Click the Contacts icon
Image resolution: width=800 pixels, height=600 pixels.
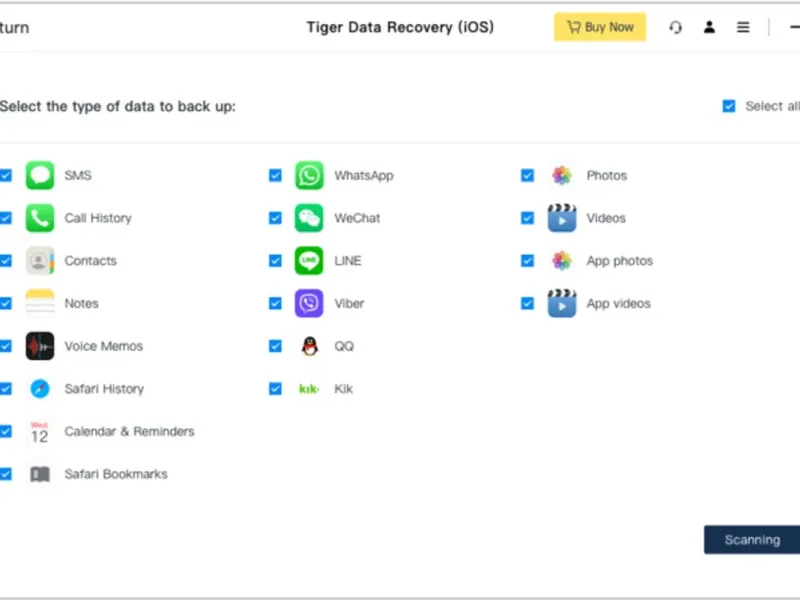click(40, 261)
